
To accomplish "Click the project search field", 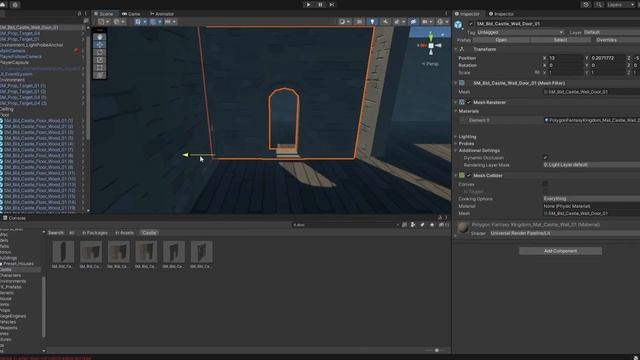I will click(x=345, y=225).
